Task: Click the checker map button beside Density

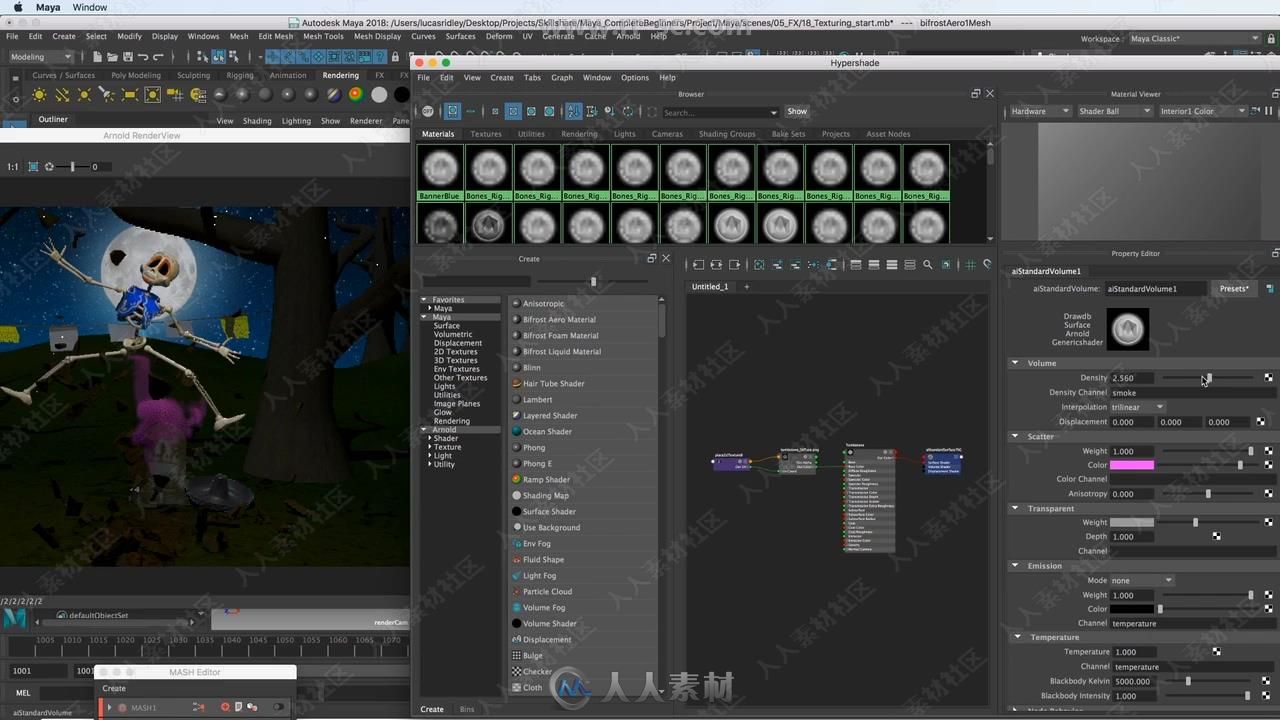Action: point(1268,378)
